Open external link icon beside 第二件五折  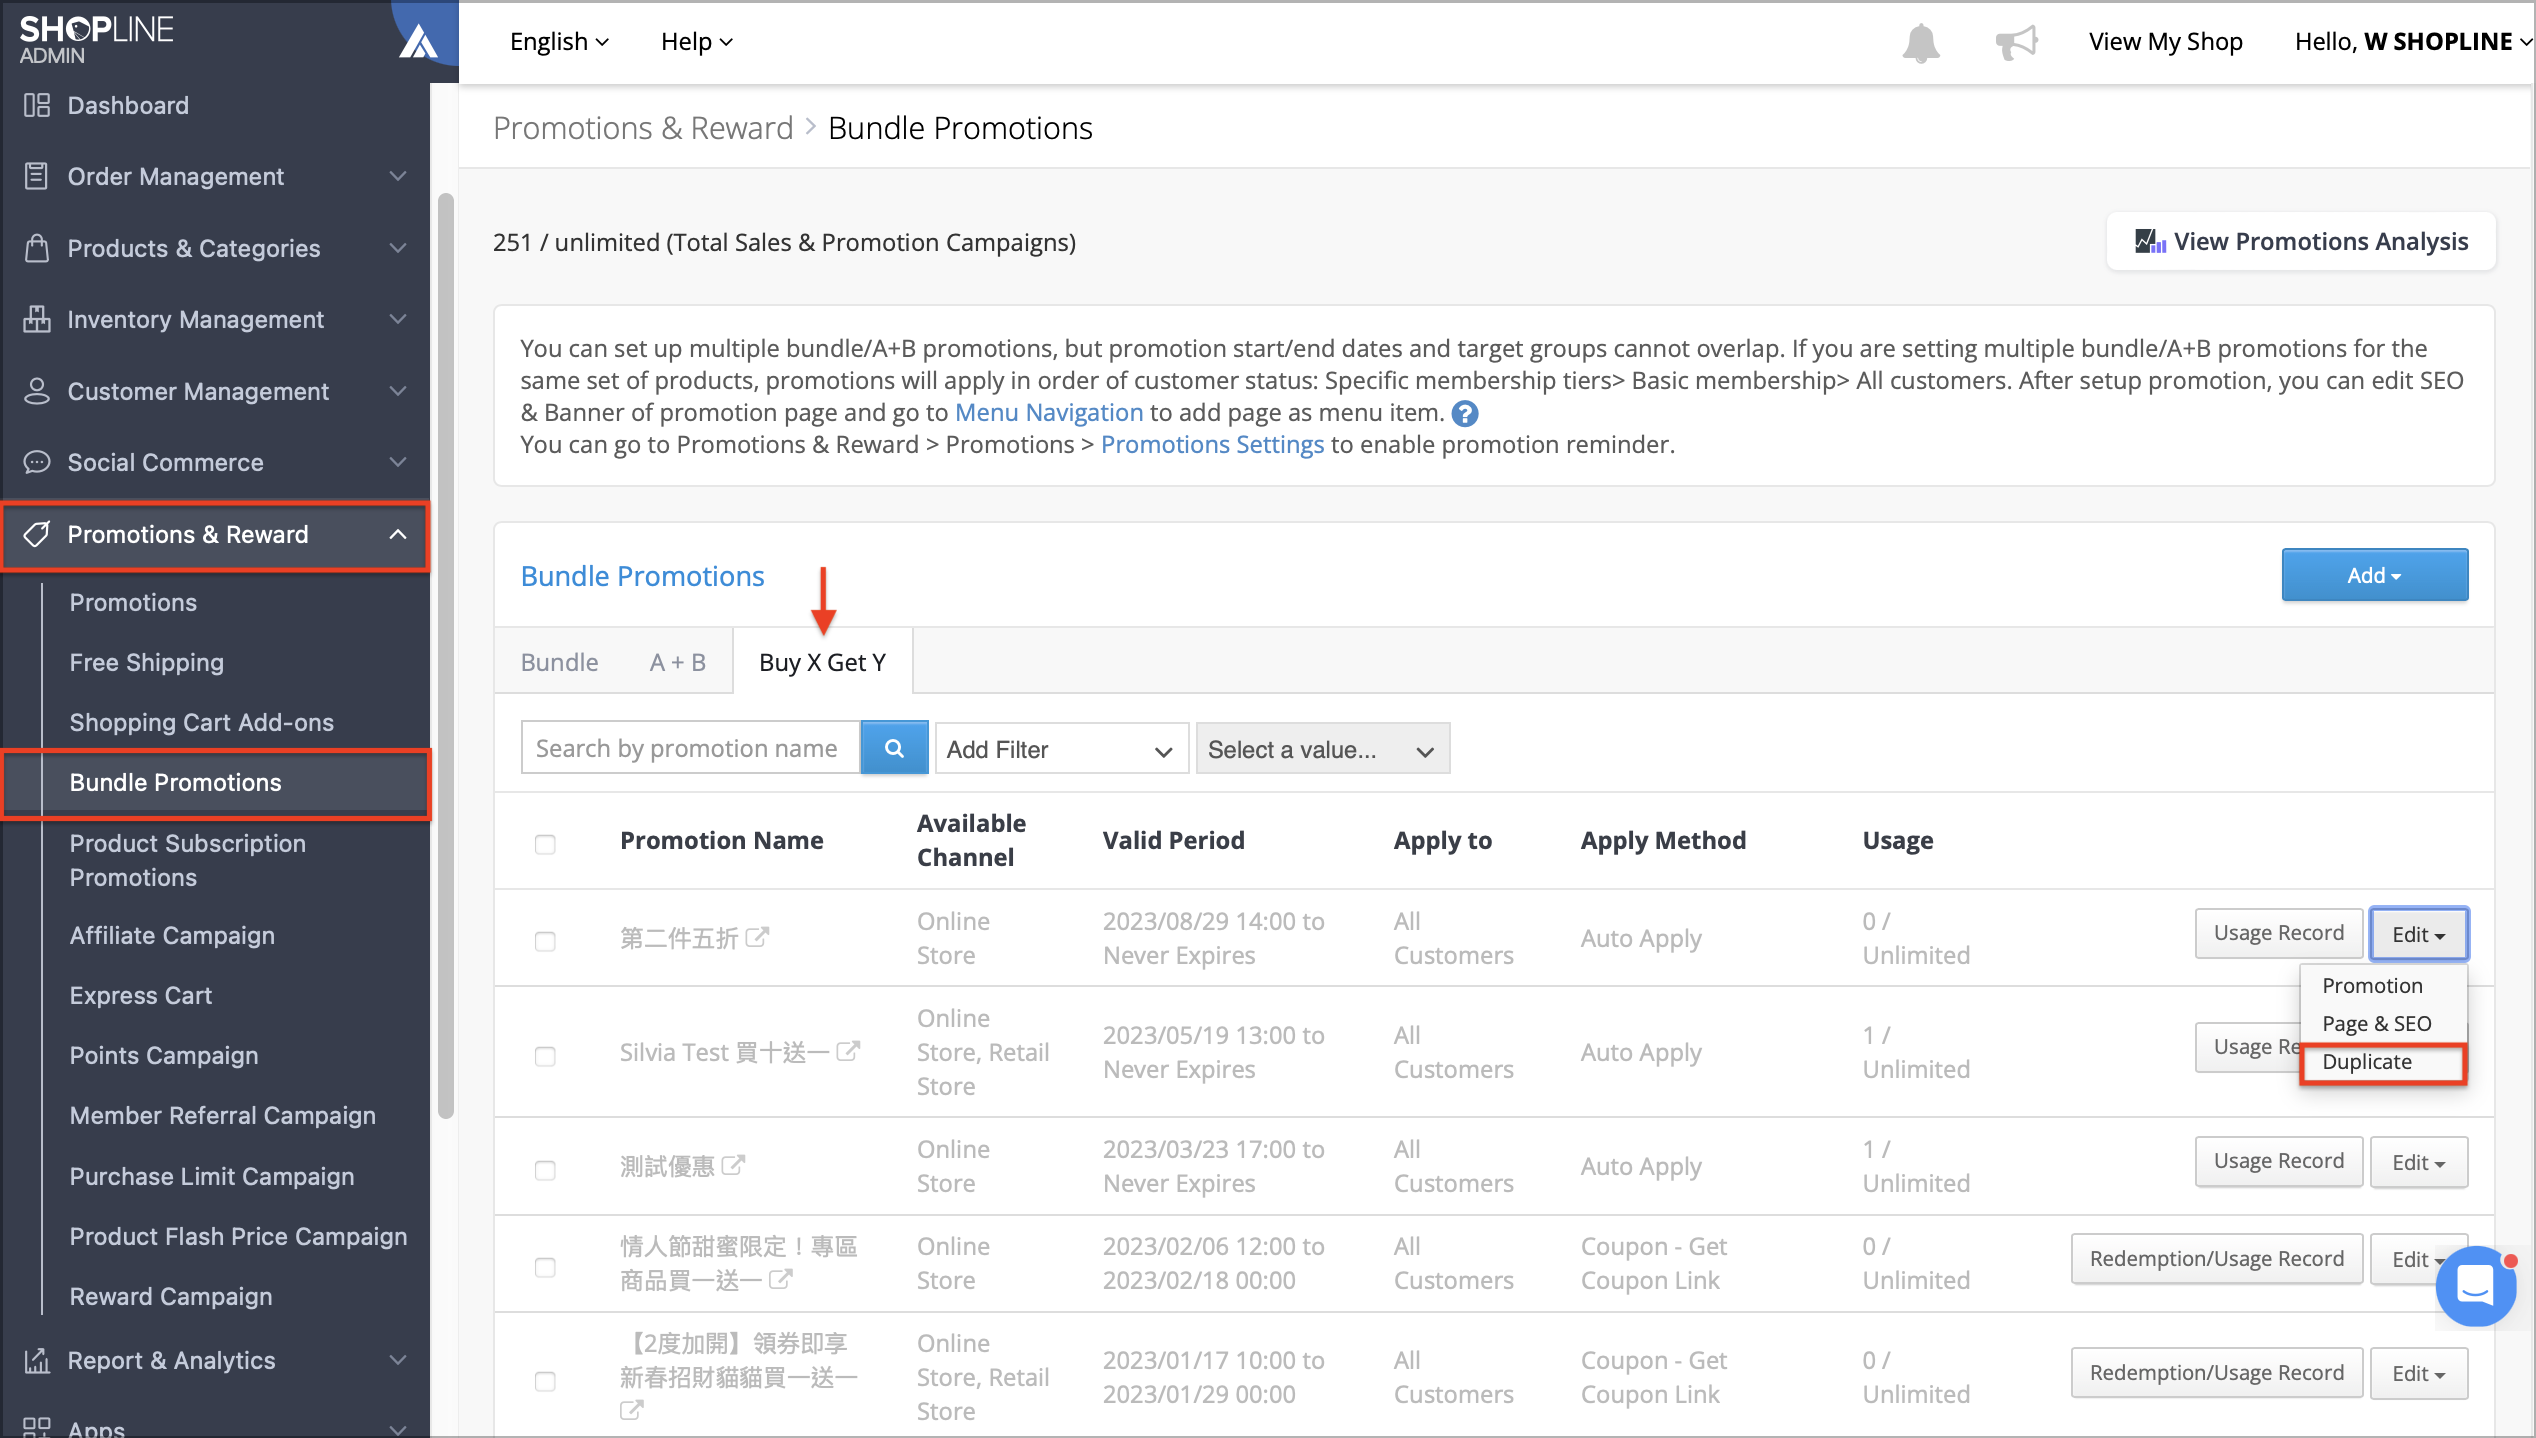758,937
